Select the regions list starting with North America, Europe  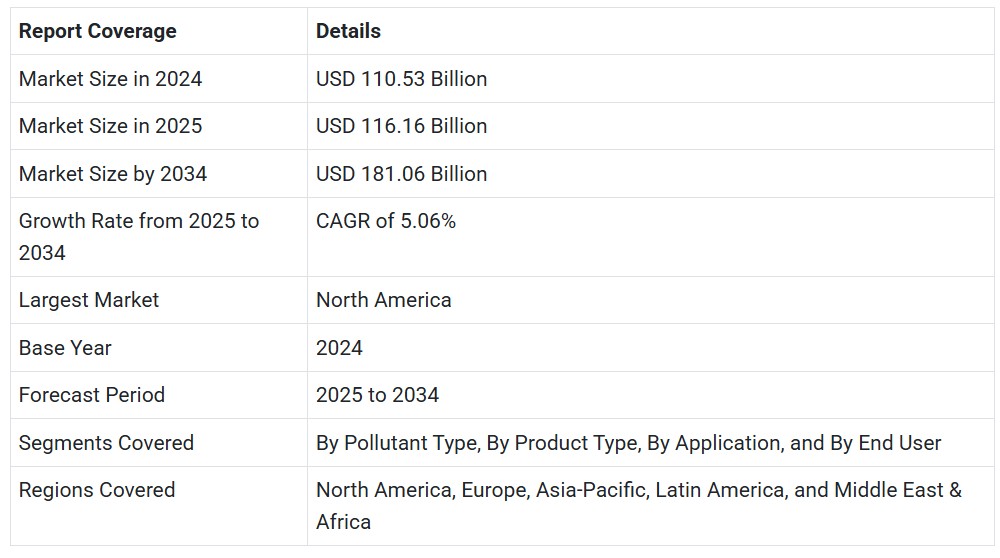(x=639, y=506)
